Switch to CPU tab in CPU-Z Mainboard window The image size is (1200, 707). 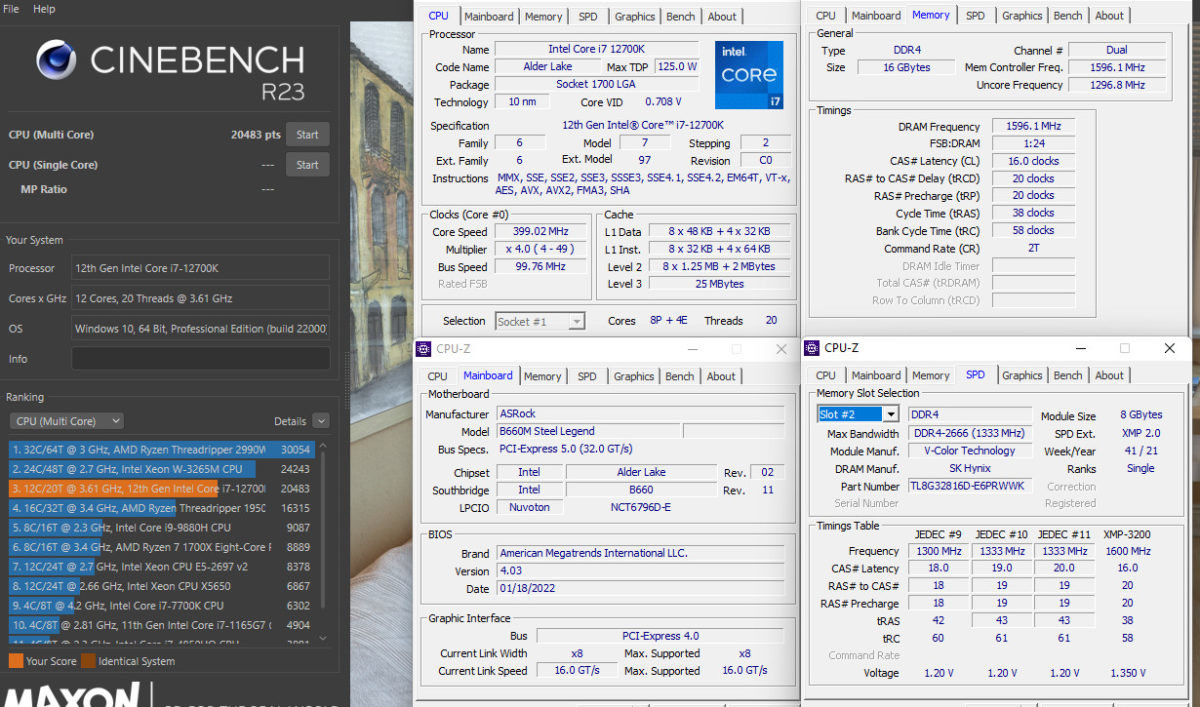click(x=437, y=376)
